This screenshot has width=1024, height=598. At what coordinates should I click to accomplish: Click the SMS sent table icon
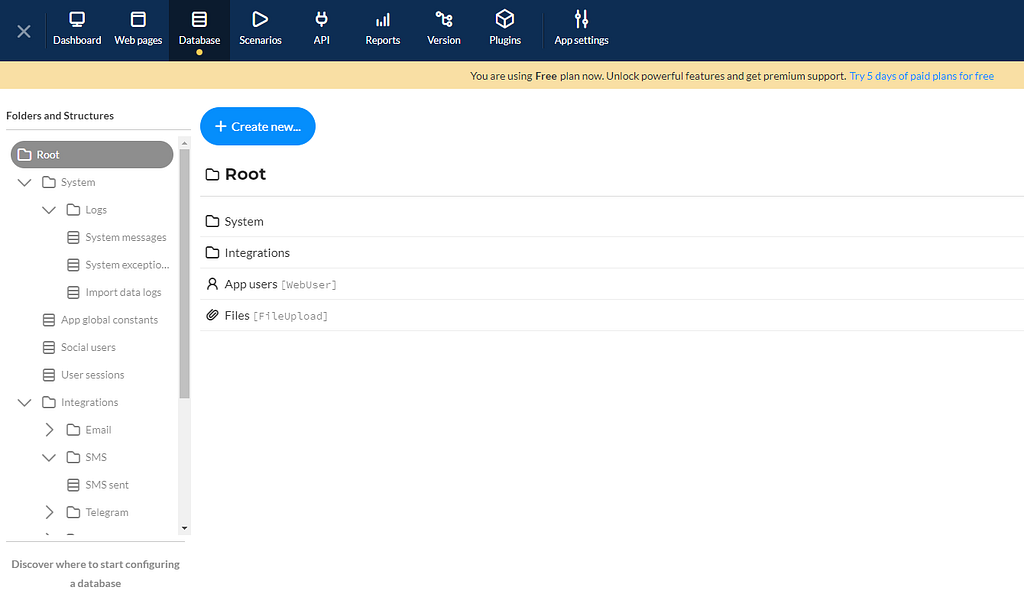coord(73,484)
